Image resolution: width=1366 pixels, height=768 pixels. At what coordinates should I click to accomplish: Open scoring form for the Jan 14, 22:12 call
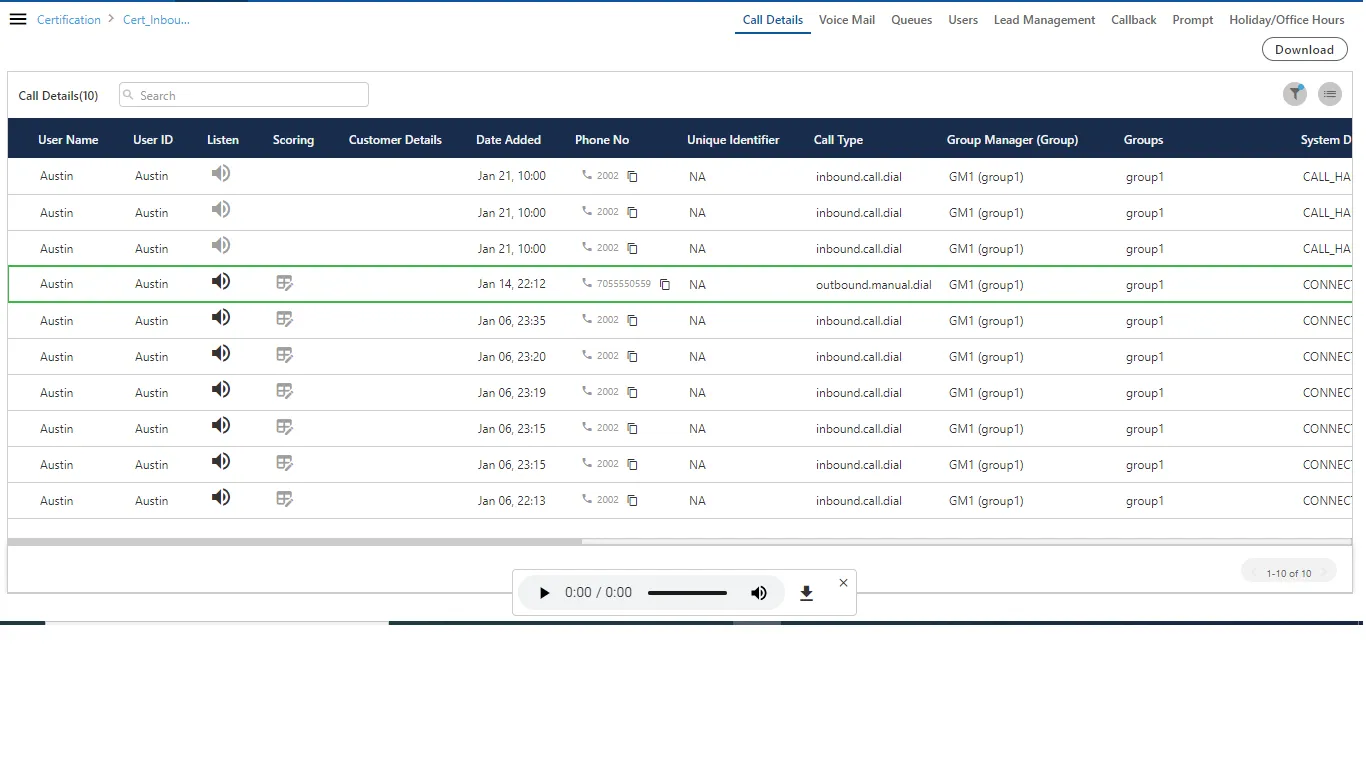285,284
